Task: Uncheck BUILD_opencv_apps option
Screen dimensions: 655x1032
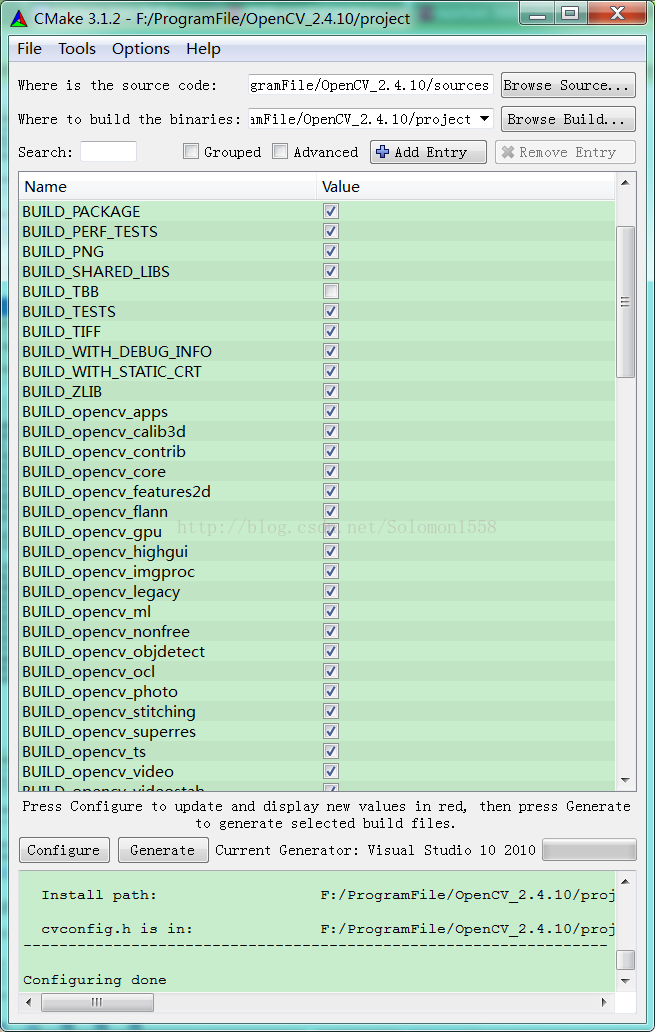Action: [x=330, y=411]
